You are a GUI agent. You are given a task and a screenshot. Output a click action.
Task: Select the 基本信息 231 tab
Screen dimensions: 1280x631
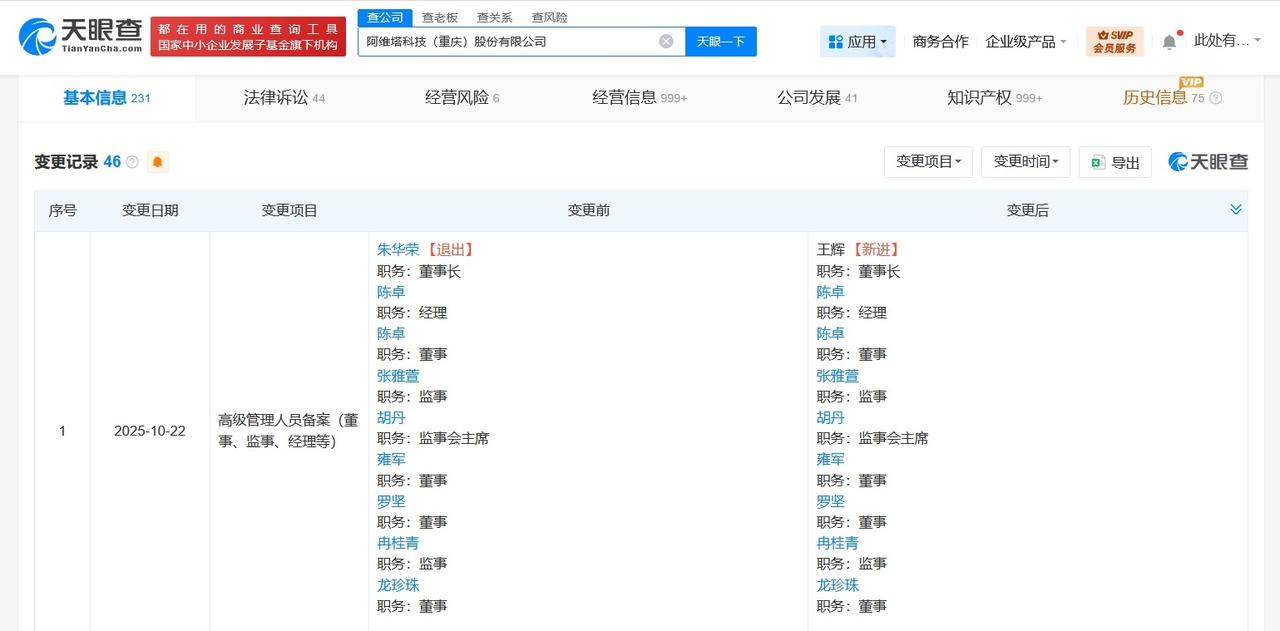point(106,98)
